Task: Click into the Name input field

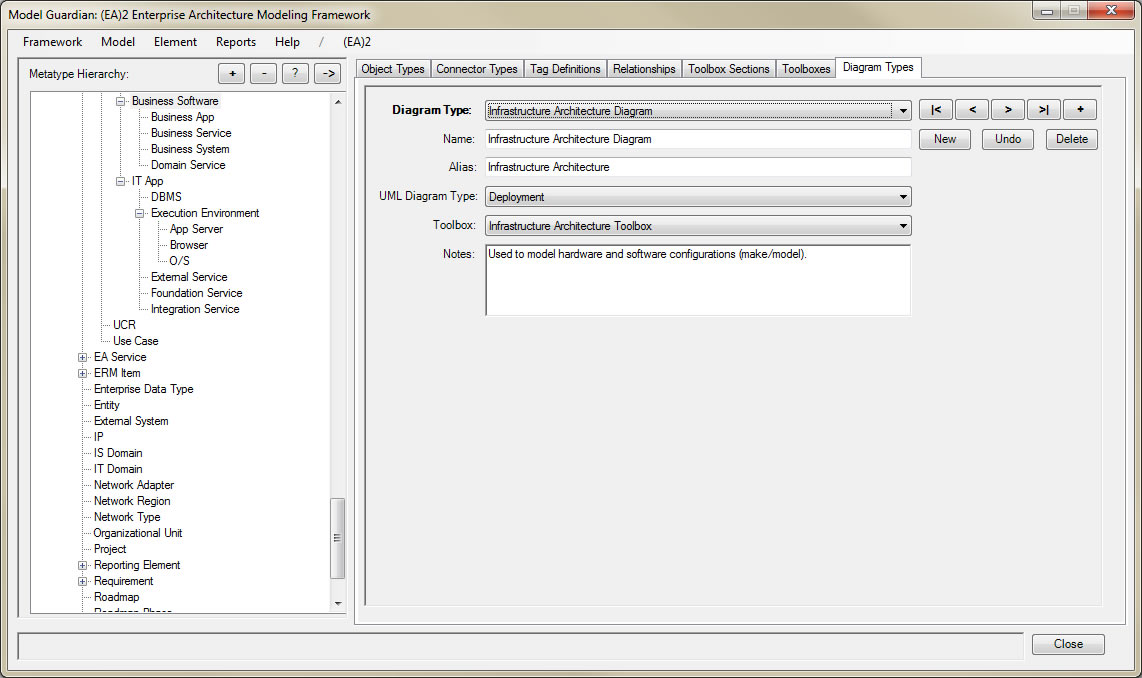Action: click(698, 139)
